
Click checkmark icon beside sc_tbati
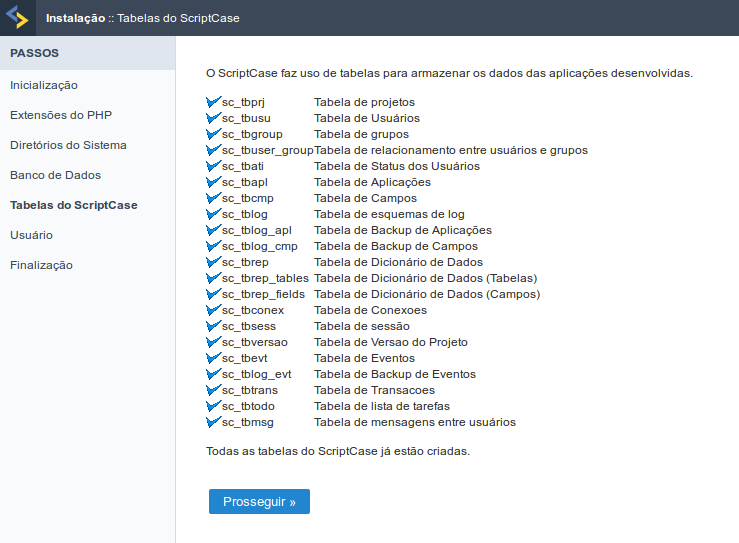(213, 165)
